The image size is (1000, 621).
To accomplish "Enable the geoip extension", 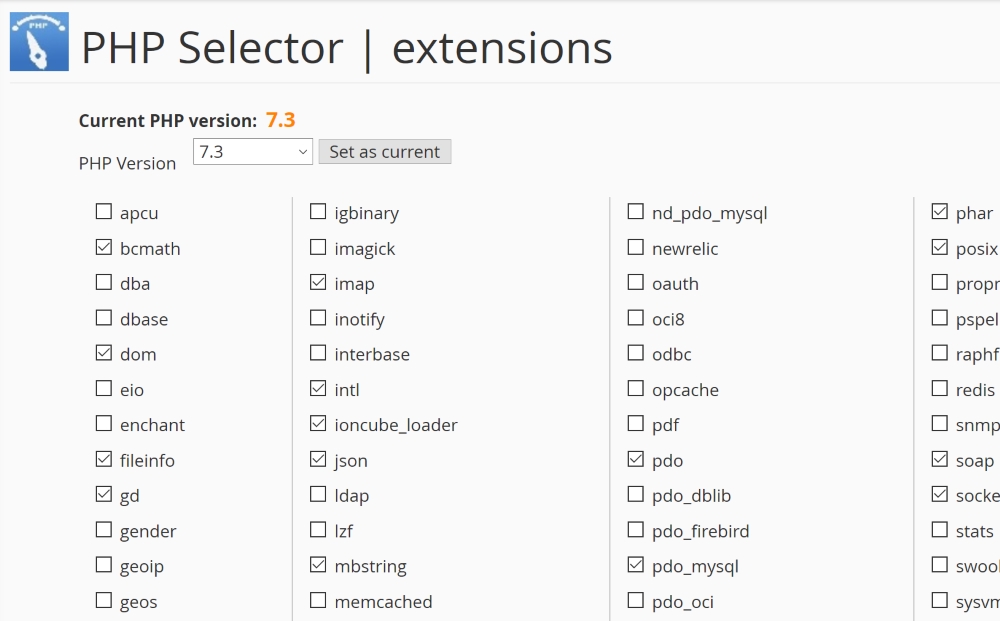I will click(103, 564).
